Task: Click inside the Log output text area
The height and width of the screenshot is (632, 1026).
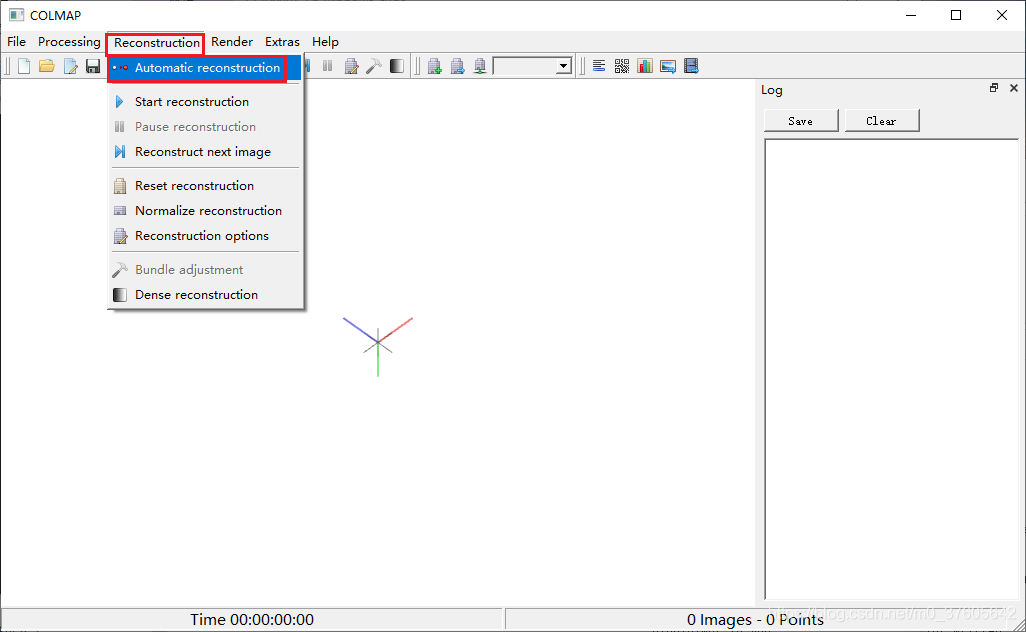Action: (891, 369)
